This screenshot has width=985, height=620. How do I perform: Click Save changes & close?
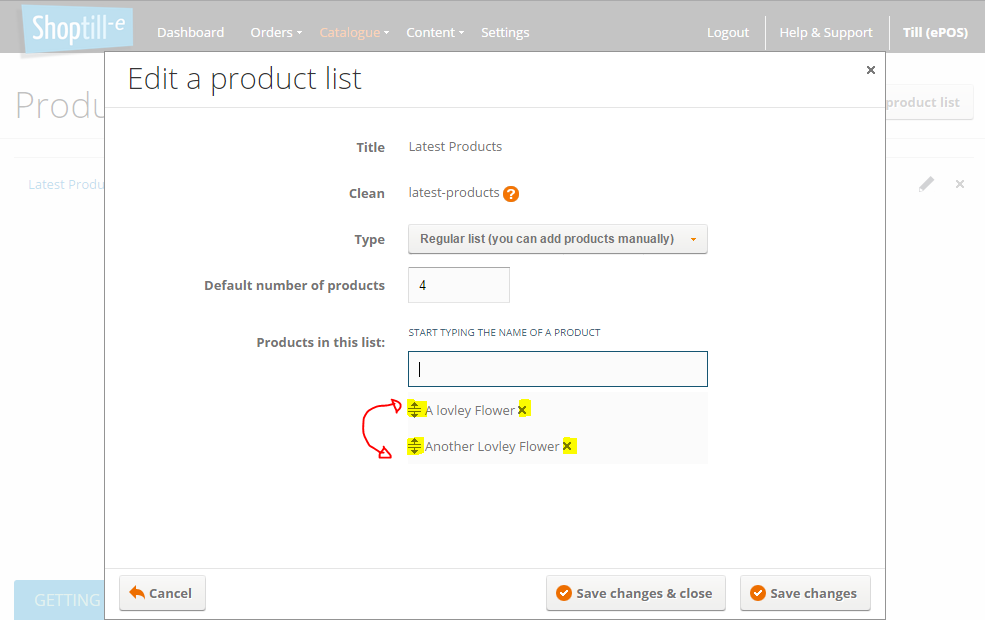pyautogui.click(x=636, y=593)
